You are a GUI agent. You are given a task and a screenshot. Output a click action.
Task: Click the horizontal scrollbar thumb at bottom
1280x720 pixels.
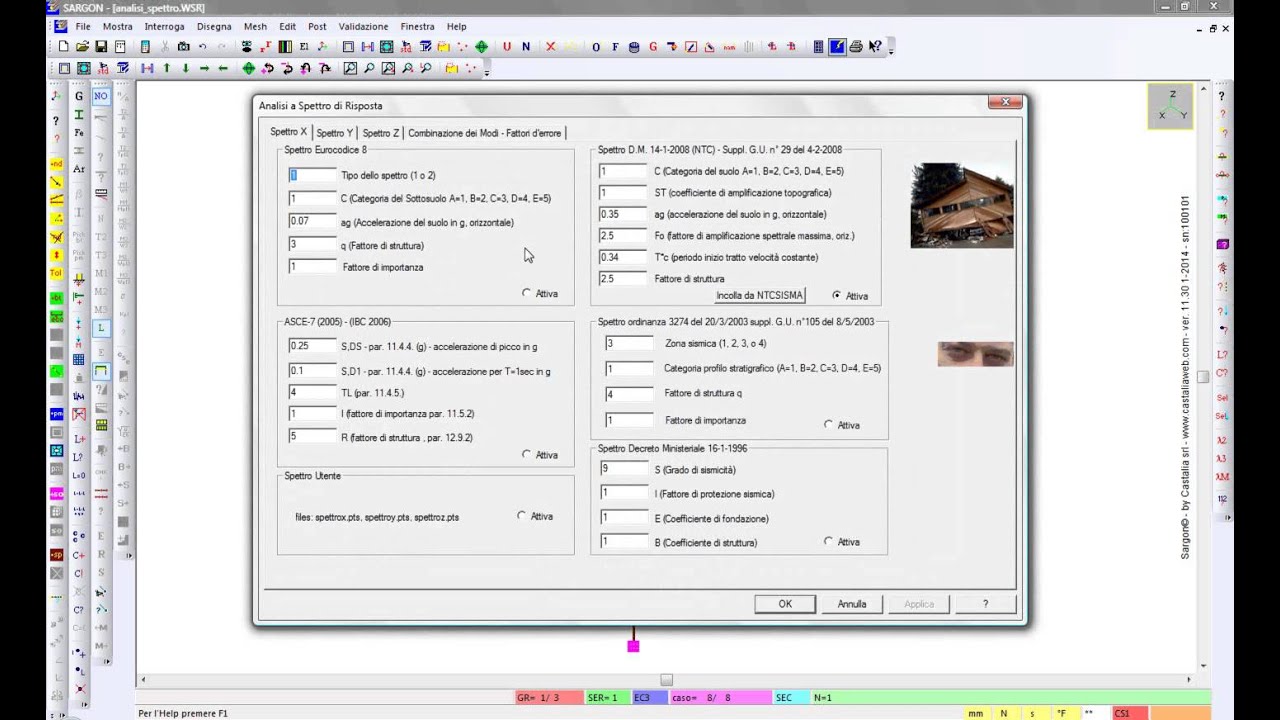[x=666, y=680]
